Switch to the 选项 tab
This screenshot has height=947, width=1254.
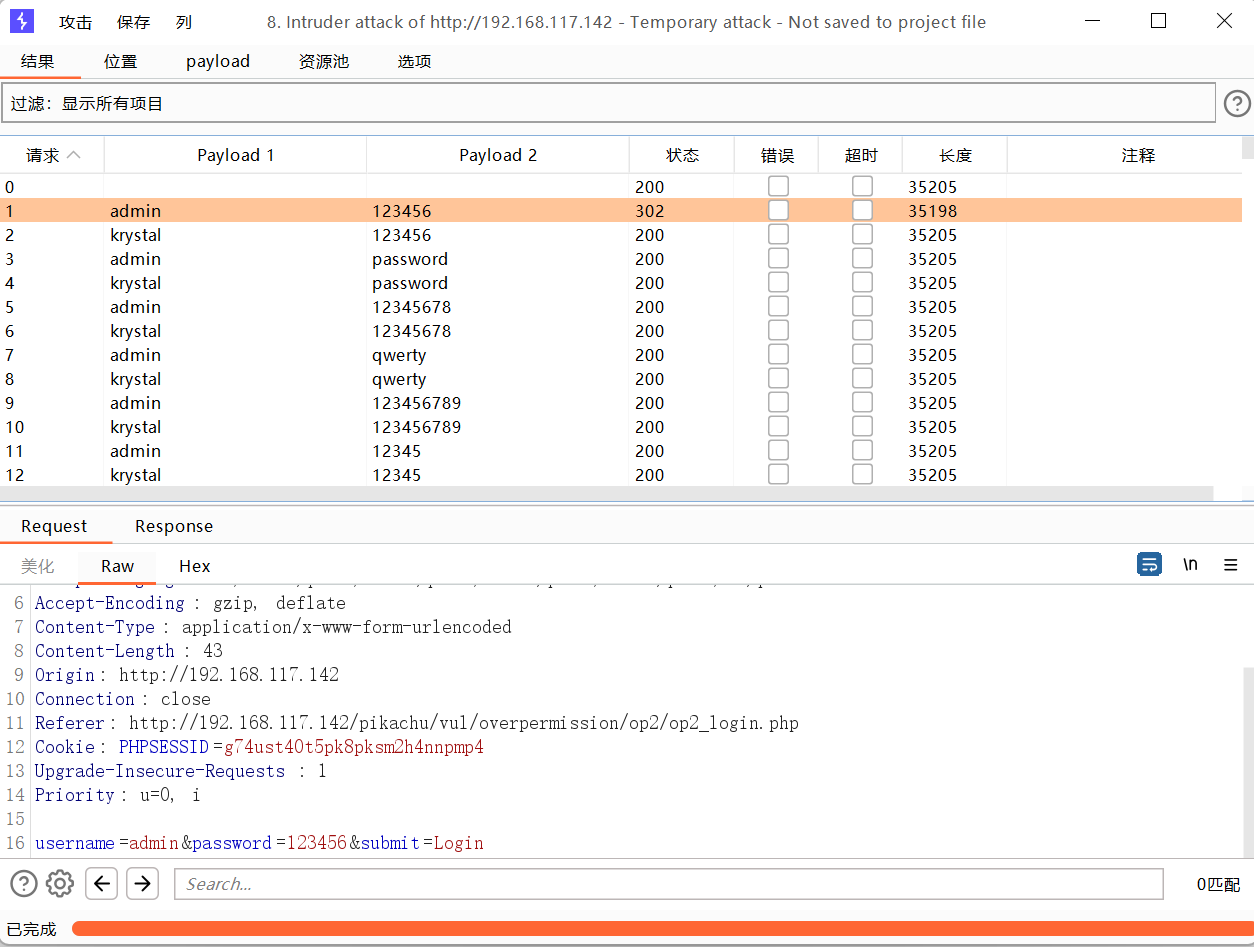click(x=414, y=62)
